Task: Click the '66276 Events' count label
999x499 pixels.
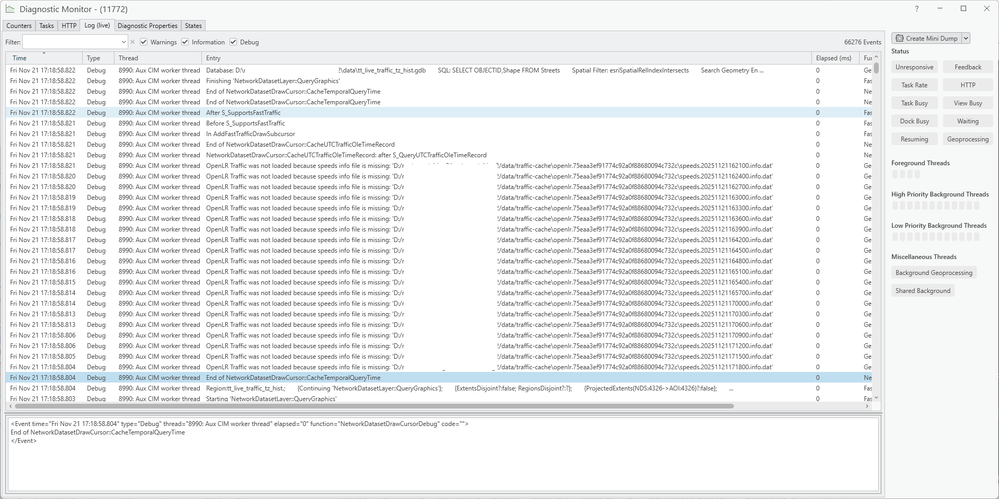Action: tap(863, 42)
